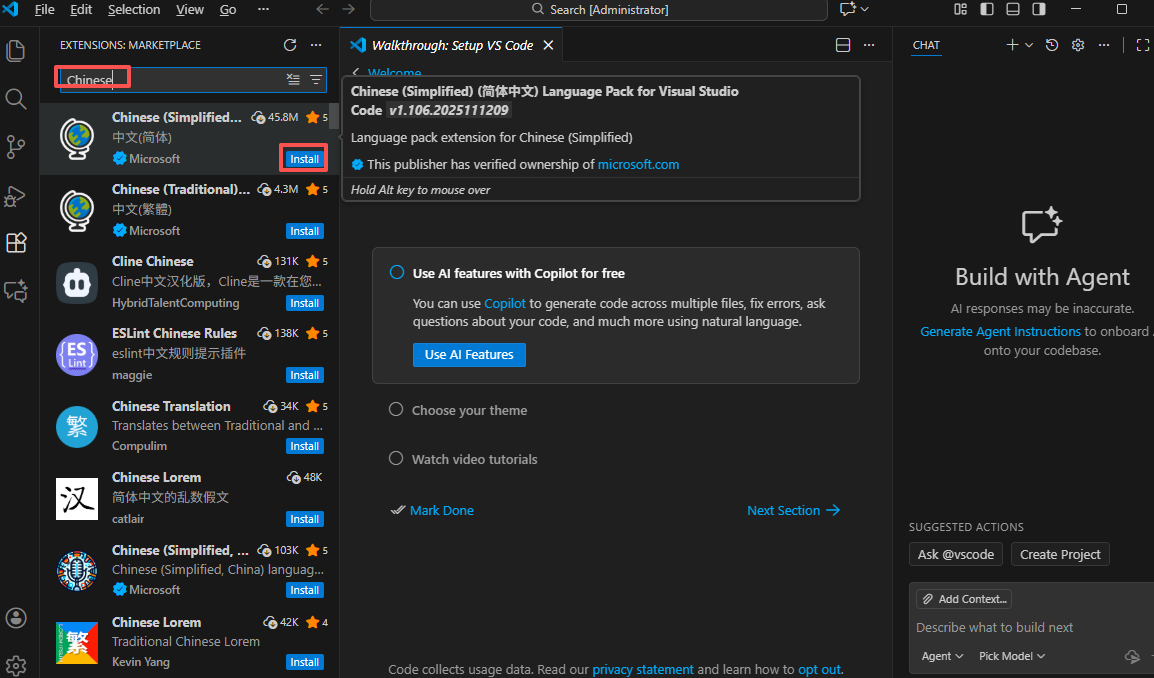The height and width of the screenshot is (678, 1154).
Task: Install Chinese (Traditional) language pack
Action: coord(304,231)
